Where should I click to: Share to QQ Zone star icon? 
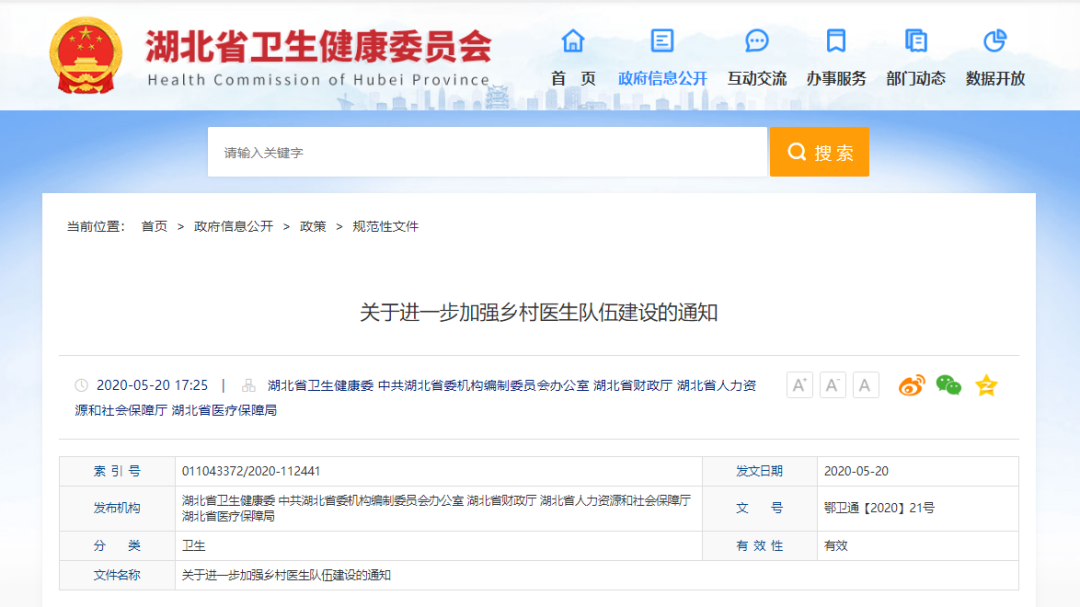tap(986, 385)
